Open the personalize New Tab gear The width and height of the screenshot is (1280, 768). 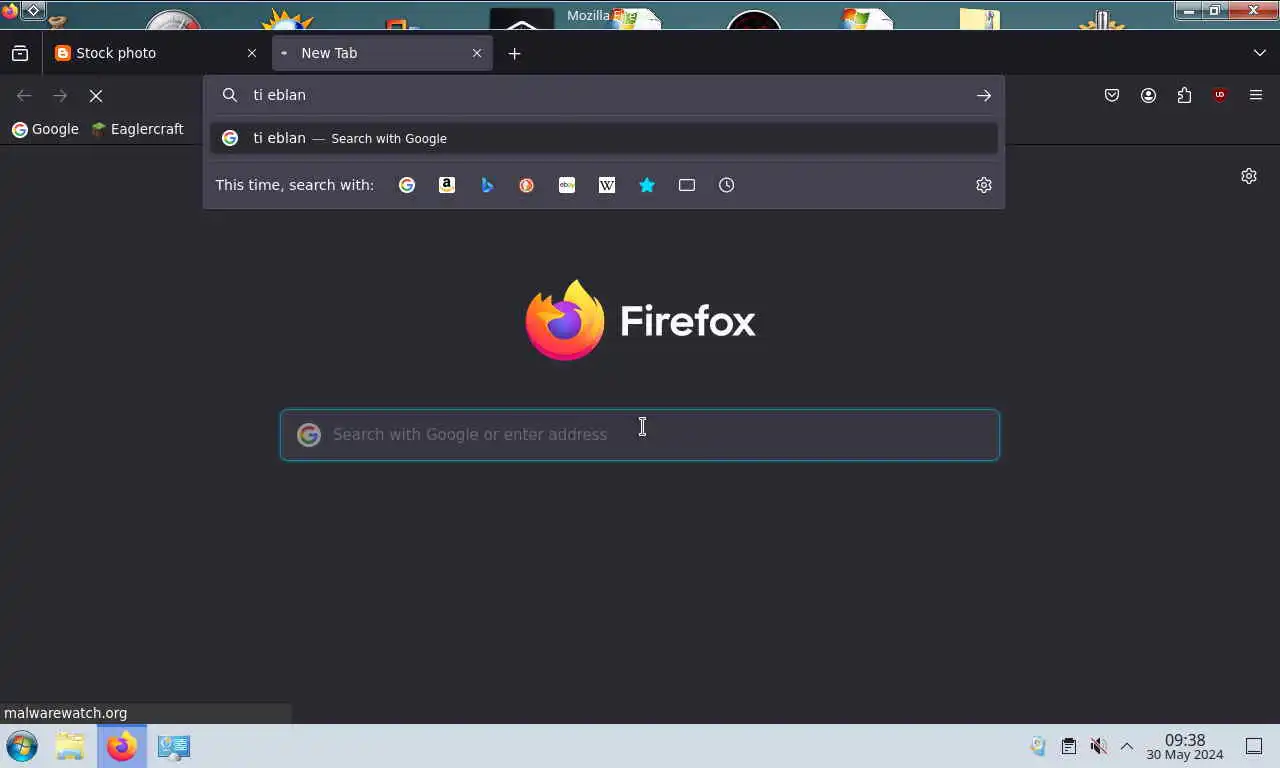[1249, 176]
